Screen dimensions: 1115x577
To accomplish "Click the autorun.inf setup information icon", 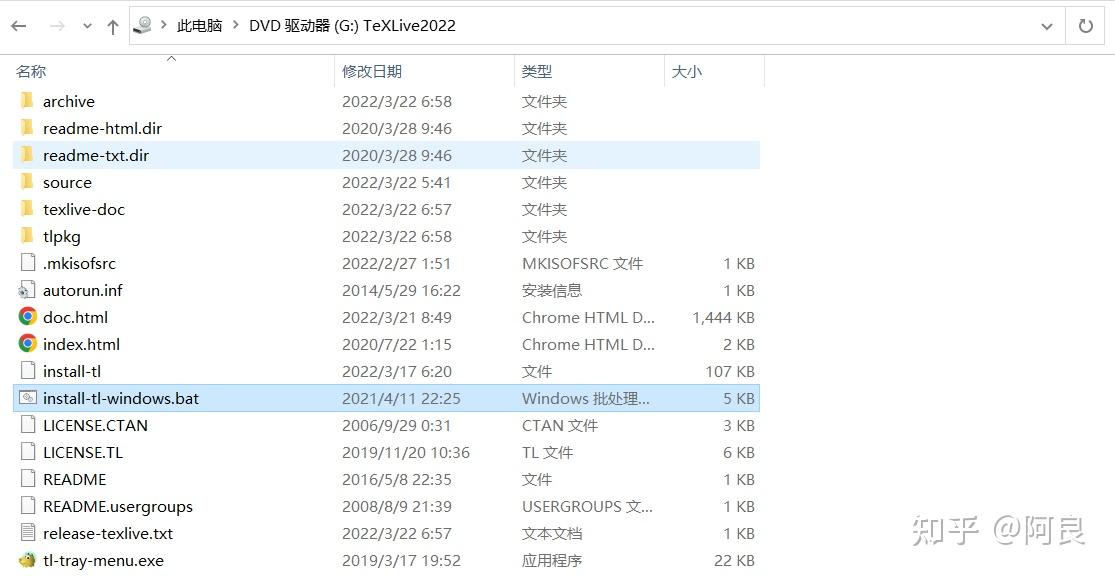I will (28, 290).
